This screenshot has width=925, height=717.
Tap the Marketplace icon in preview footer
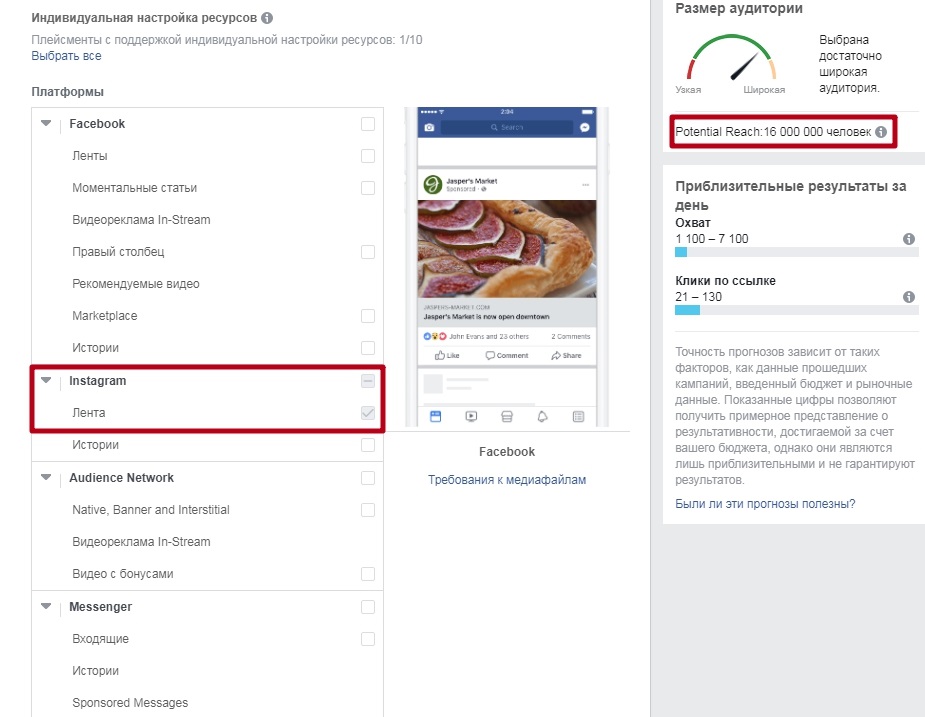click(x=507, y=416)
